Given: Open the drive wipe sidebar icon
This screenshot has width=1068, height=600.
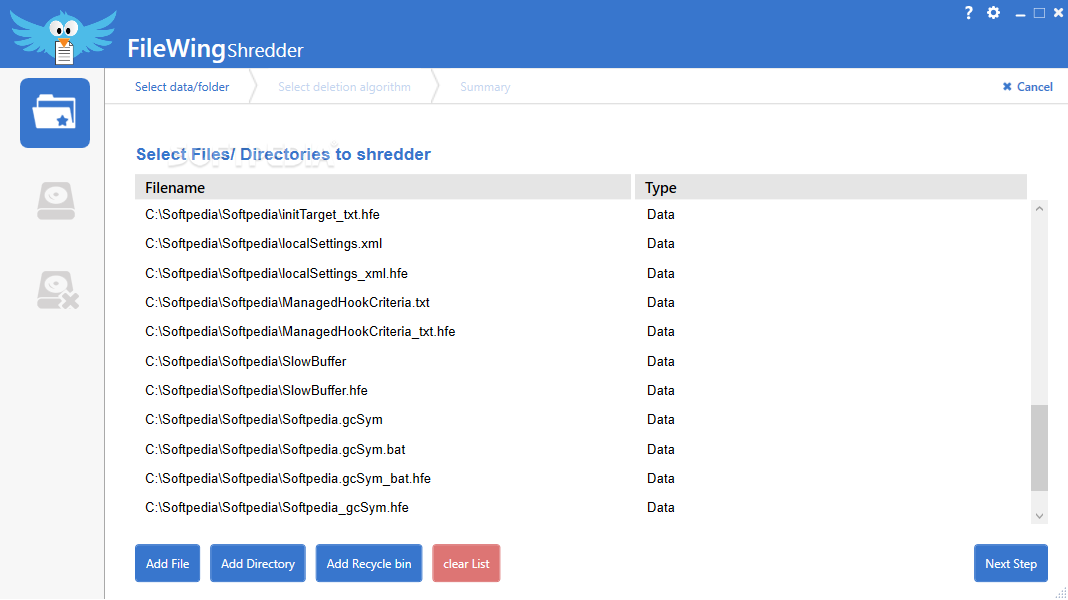Looking at the screenshot, I should coord(56,201).
